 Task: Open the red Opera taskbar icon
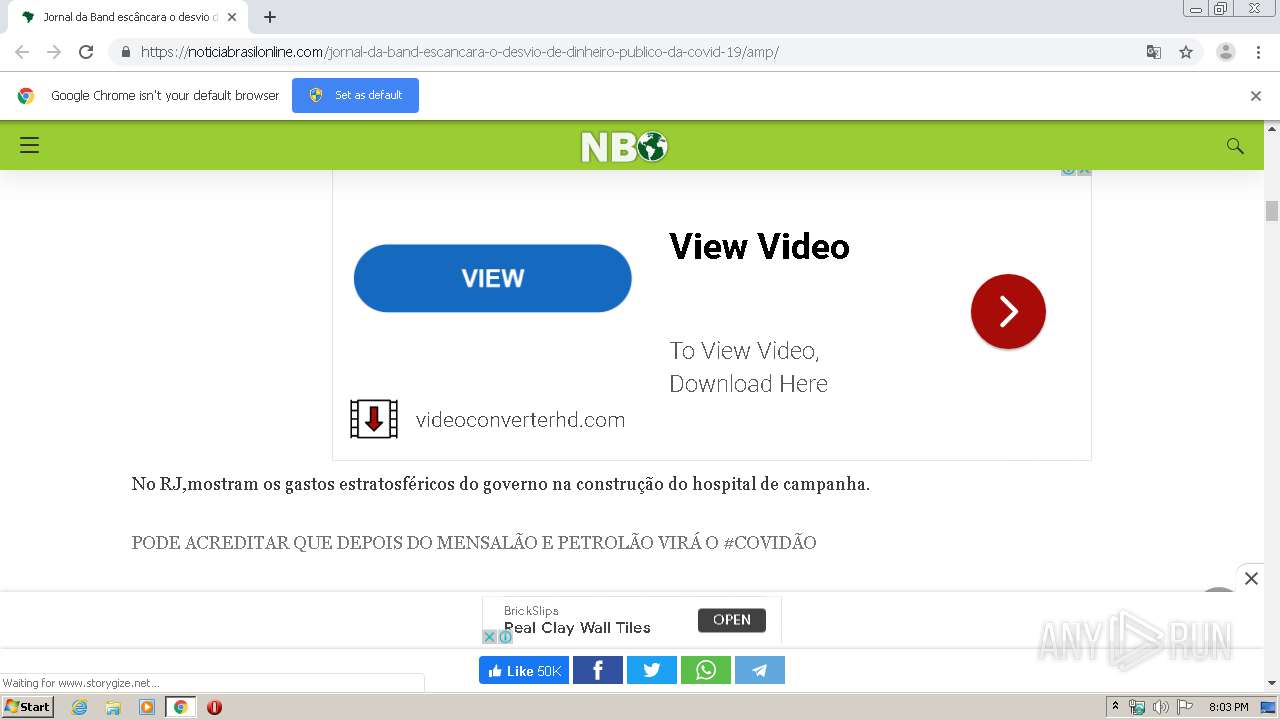(214, 707)
